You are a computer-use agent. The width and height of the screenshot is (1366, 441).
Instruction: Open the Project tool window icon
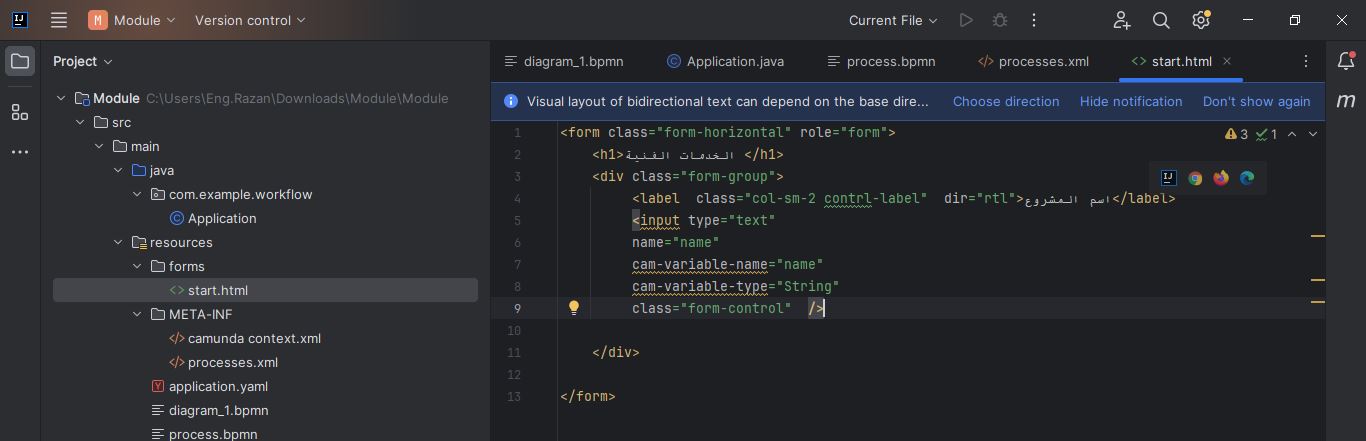[20, 62]
